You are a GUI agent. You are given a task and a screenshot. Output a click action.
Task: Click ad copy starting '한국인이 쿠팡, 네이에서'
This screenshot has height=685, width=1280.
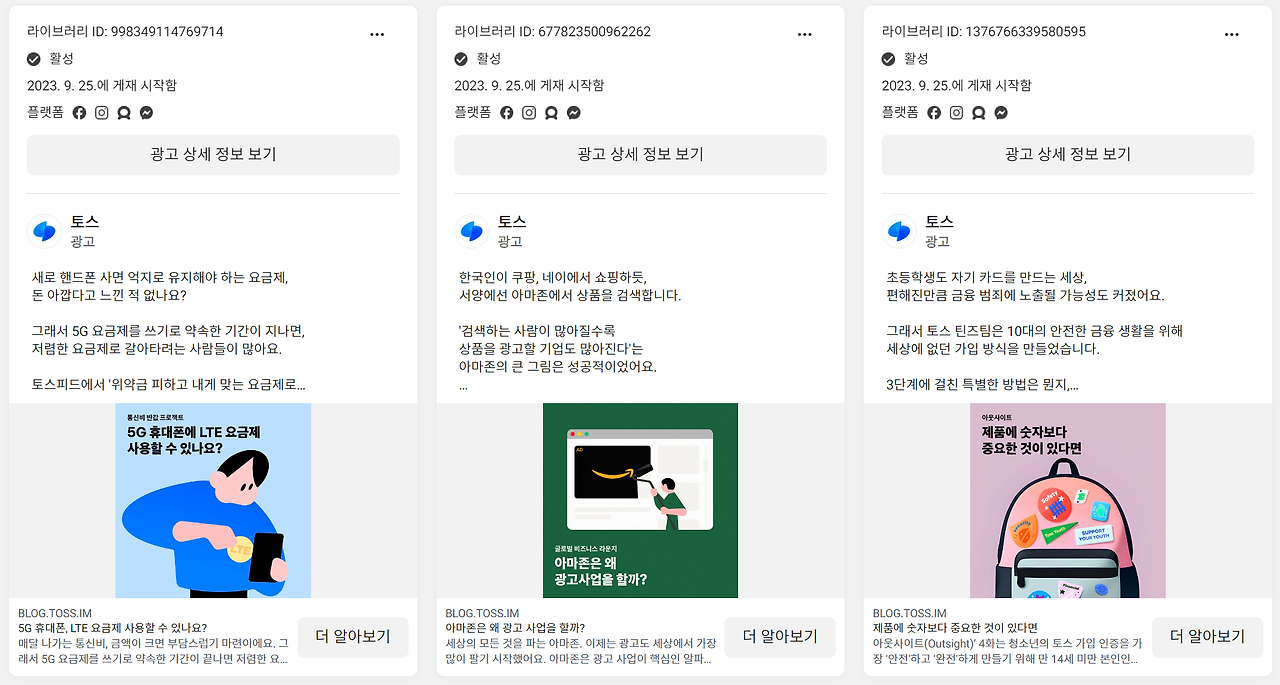click(570, 331)
